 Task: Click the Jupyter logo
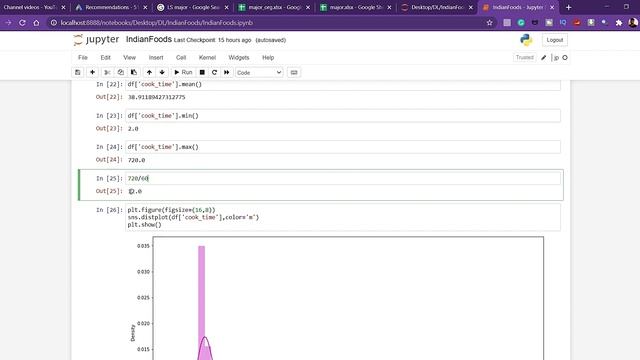click(x=96, y=40)
